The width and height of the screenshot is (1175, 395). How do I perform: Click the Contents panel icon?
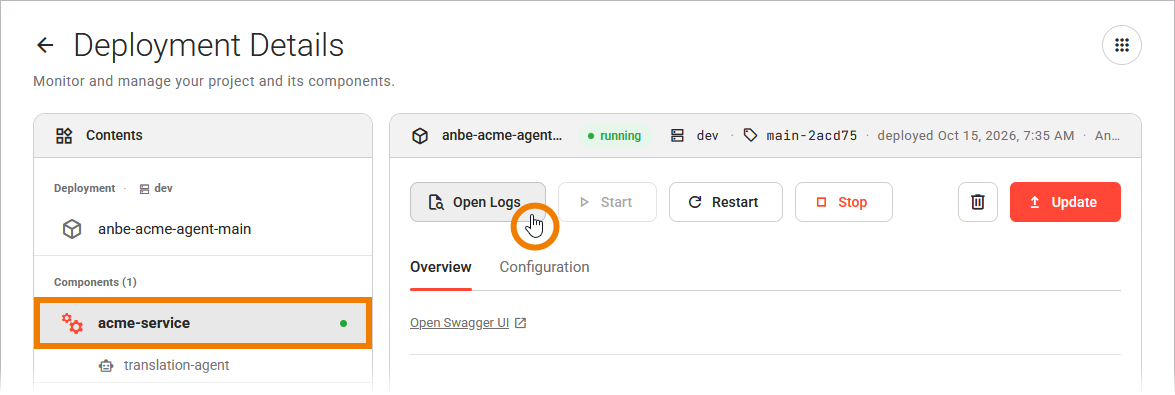click(64, 136)
